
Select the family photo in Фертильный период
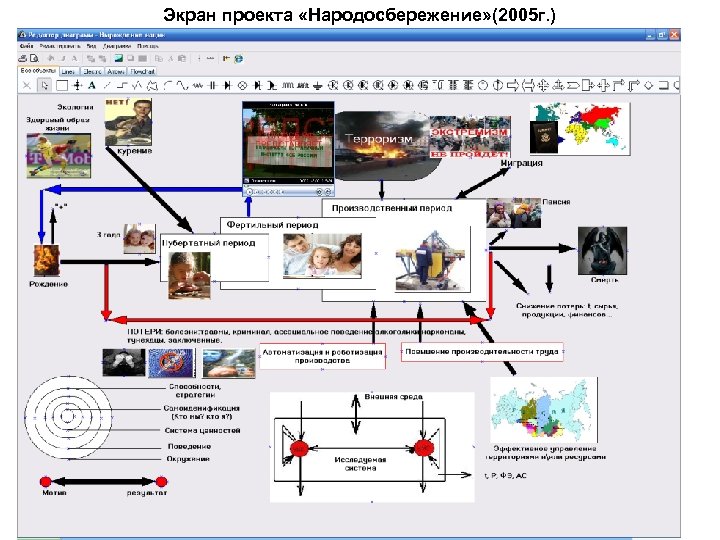point(322,256)
